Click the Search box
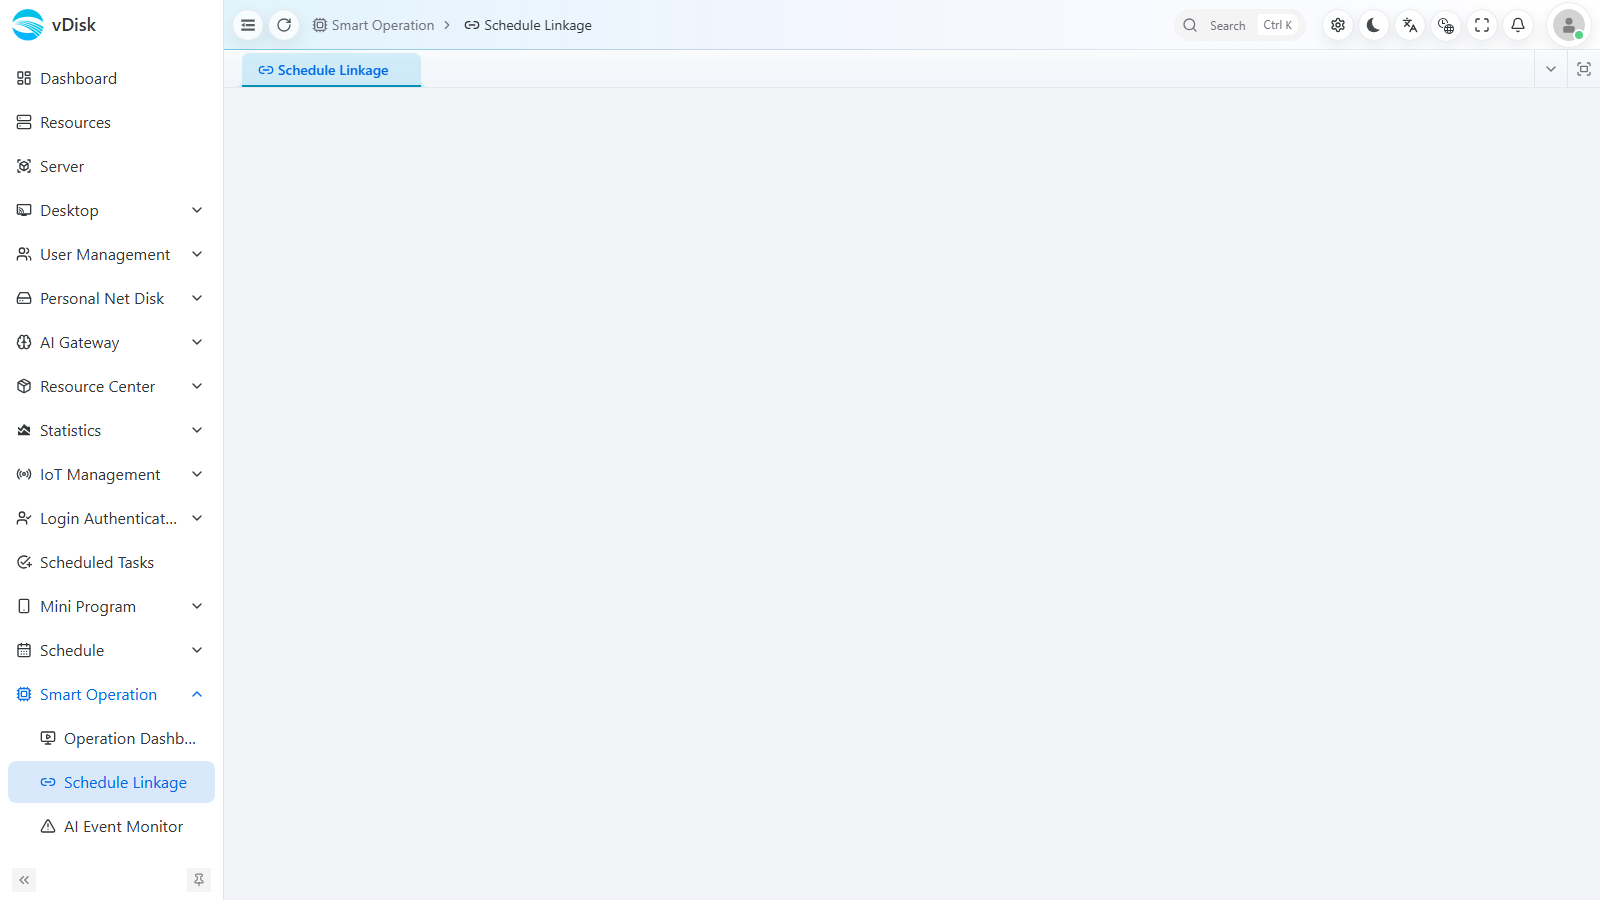The width and height of the screenshot is (1600, 900). 1240,25
